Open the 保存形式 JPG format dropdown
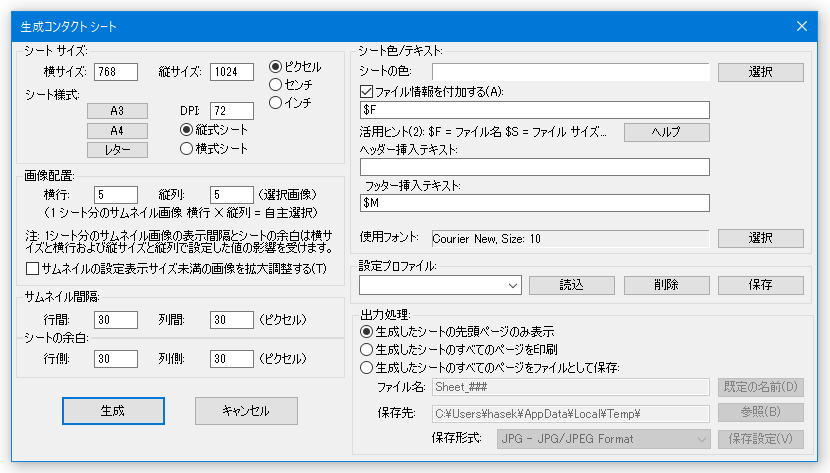Image resolution: width=830 pixels, height=473 pixels. click(603, 439)
